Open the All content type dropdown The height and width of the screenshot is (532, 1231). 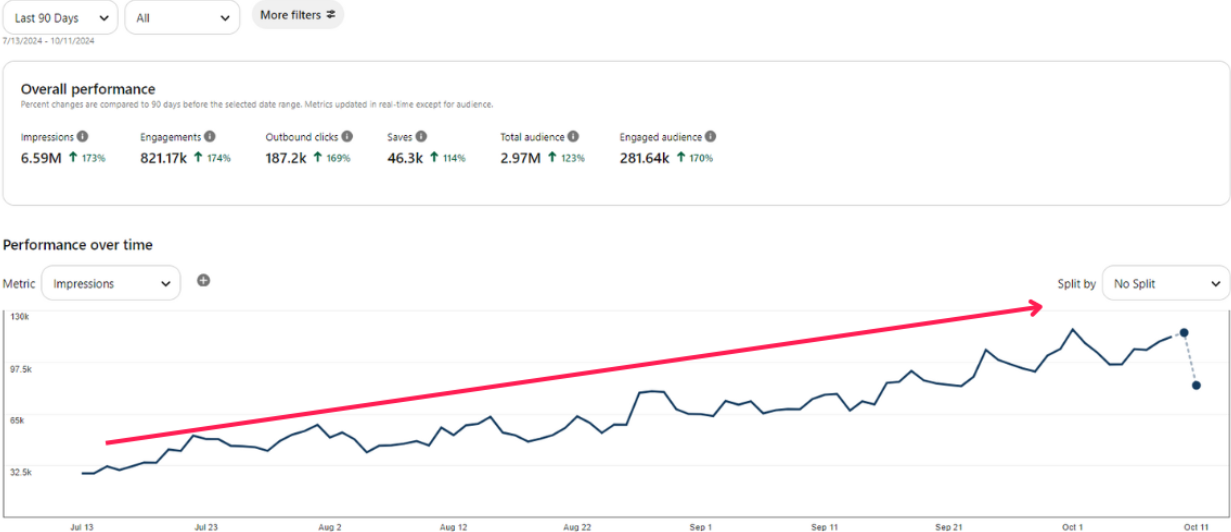(x=182, y=17)
